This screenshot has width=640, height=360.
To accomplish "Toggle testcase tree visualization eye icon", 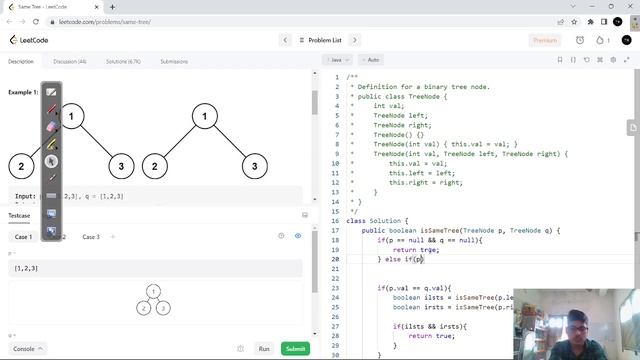I will 298,236.
